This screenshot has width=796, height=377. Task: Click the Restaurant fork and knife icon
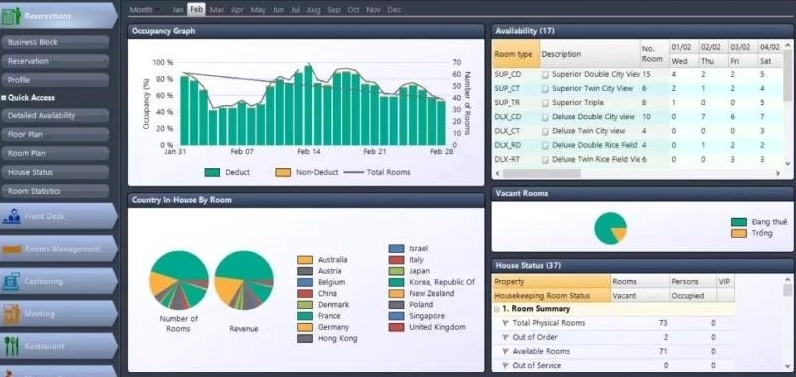pyautogui.click(x=11, y=346)
